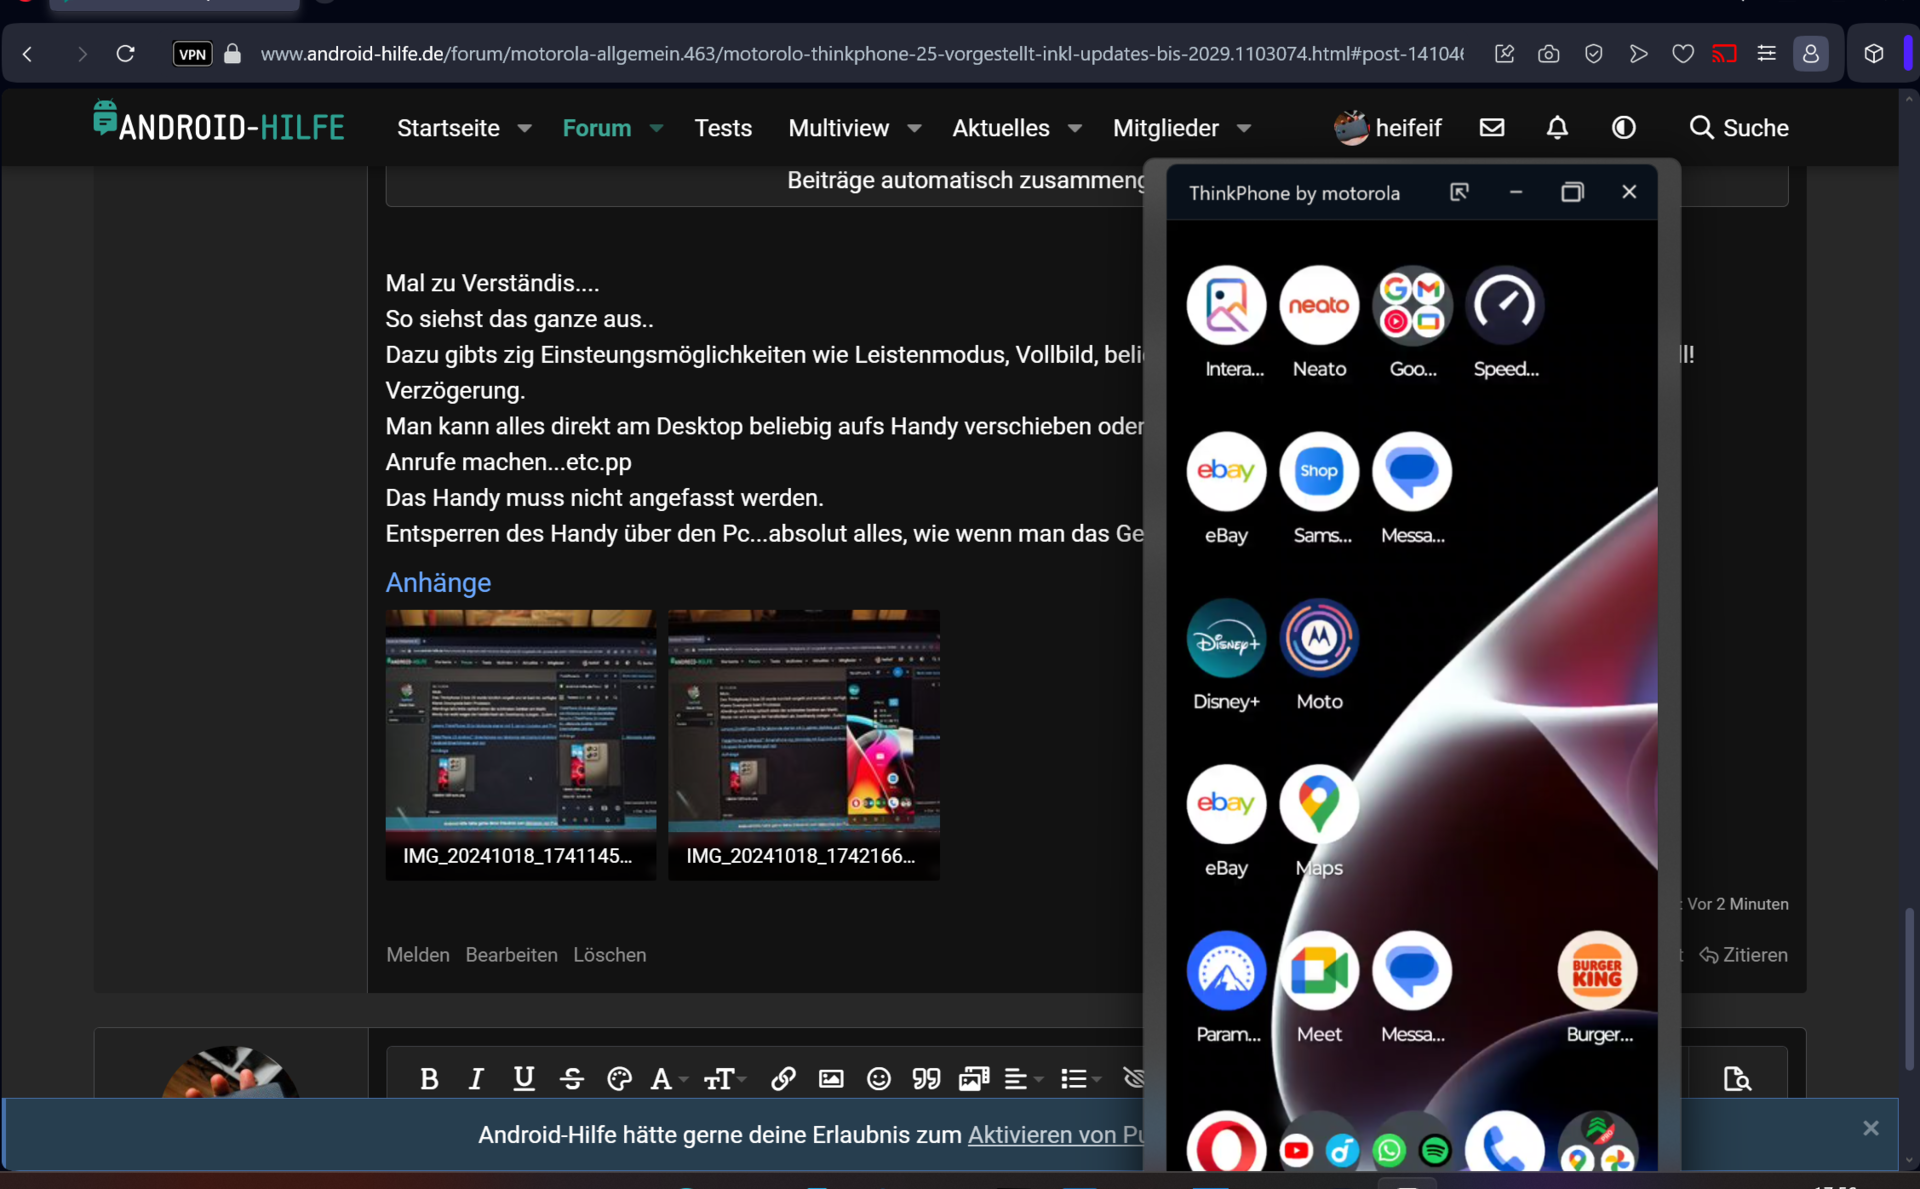Insert link with chain icon
Image resolution: width=1920 pixels, height=1189 pixels.
point(783,1078)
